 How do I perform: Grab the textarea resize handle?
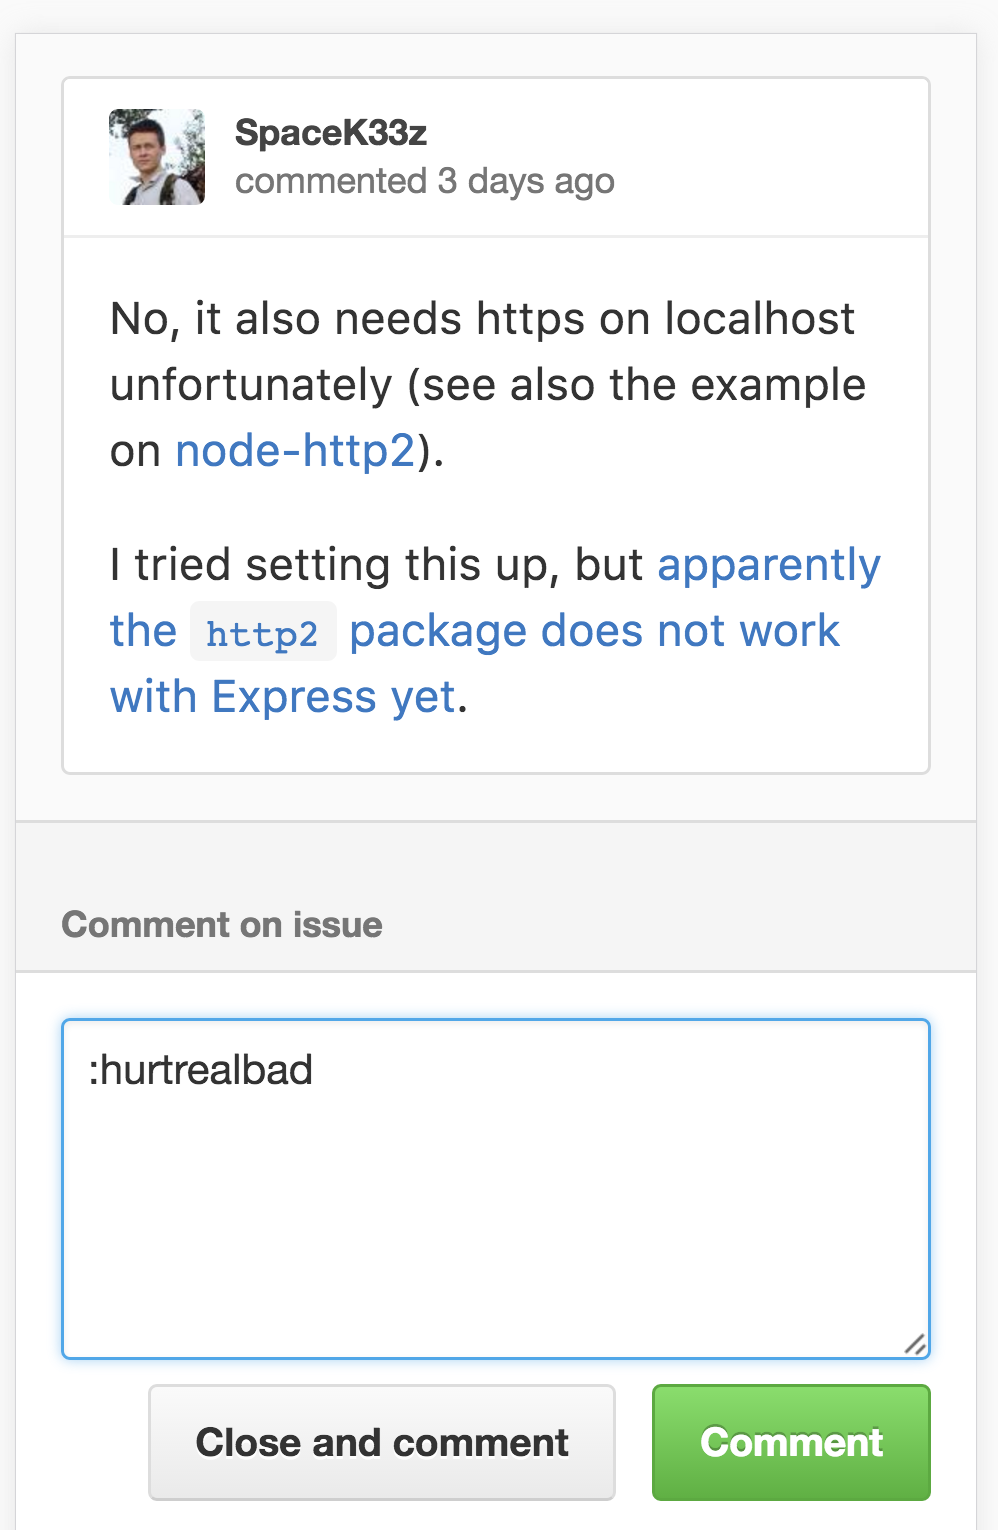point(915,1344)
